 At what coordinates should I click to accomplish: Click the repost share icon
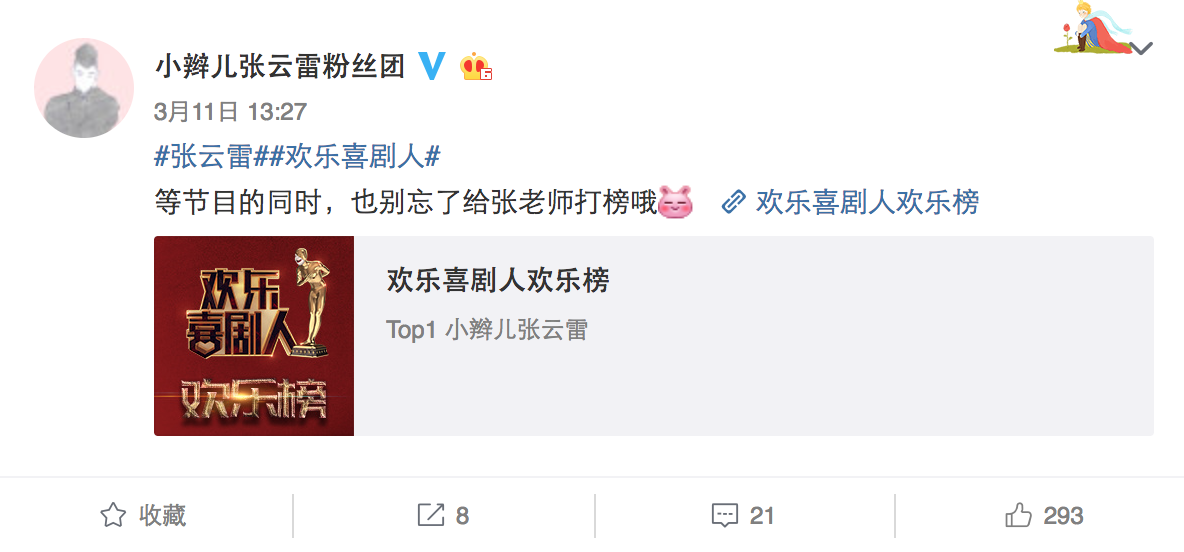pos(430,516)
